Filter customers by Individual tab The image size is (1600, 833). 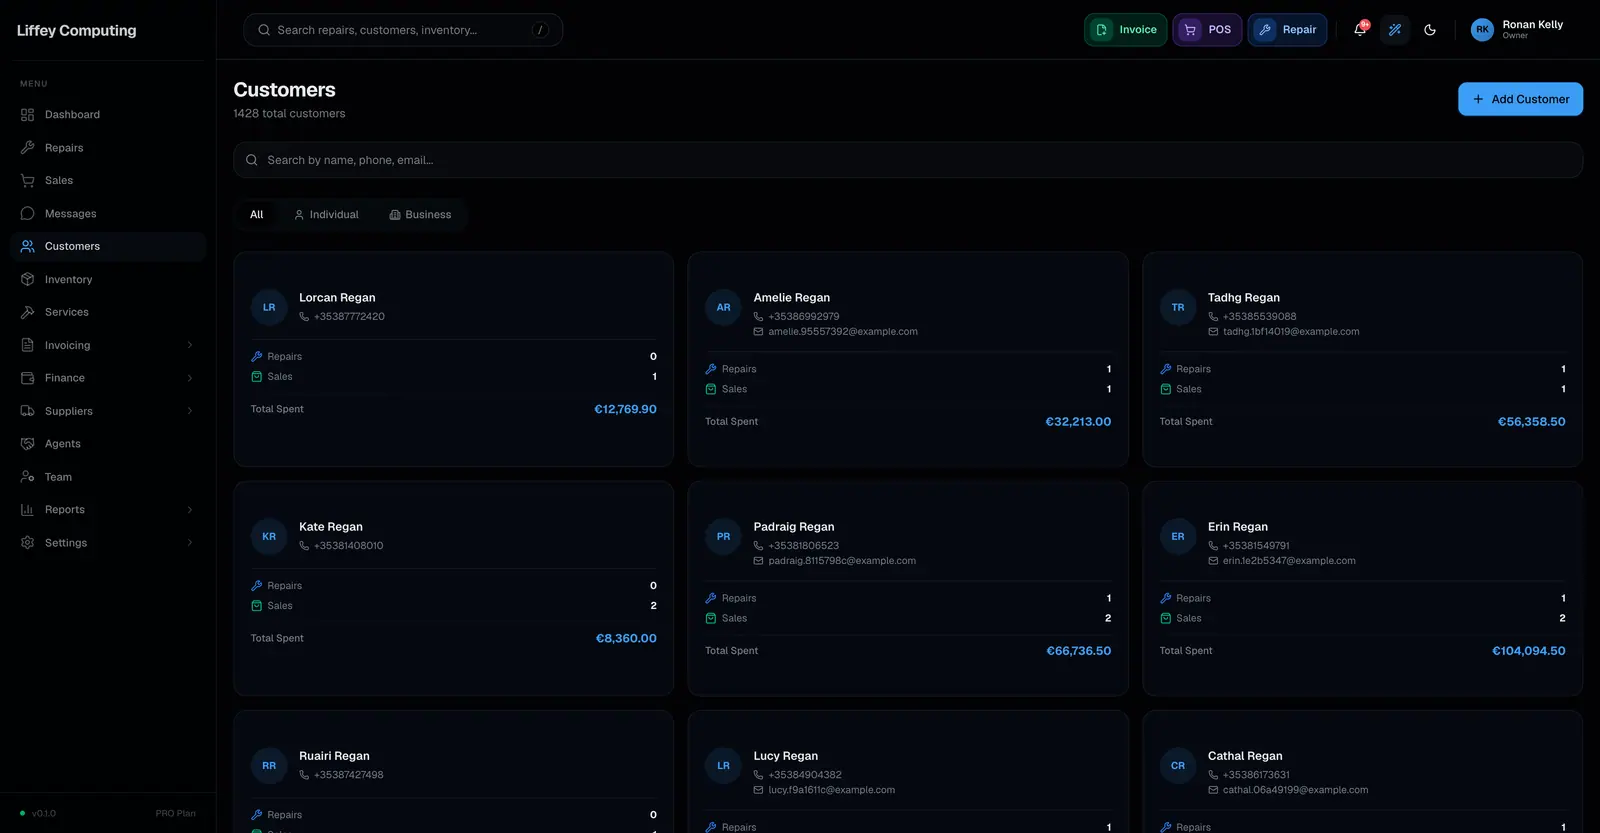326,215
